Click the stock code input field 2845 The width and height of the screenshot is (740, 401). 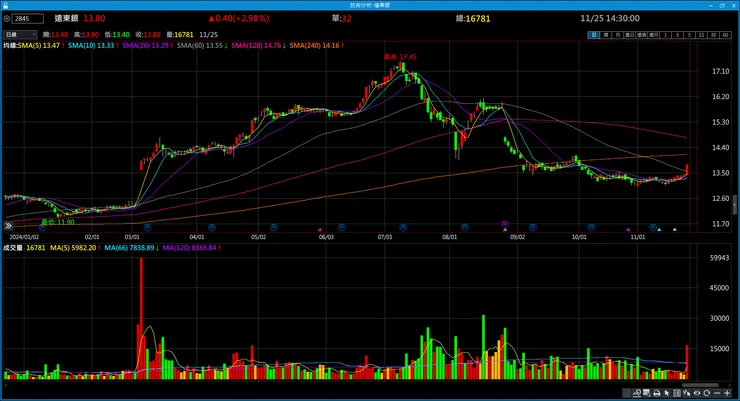[x=28, y=18]
